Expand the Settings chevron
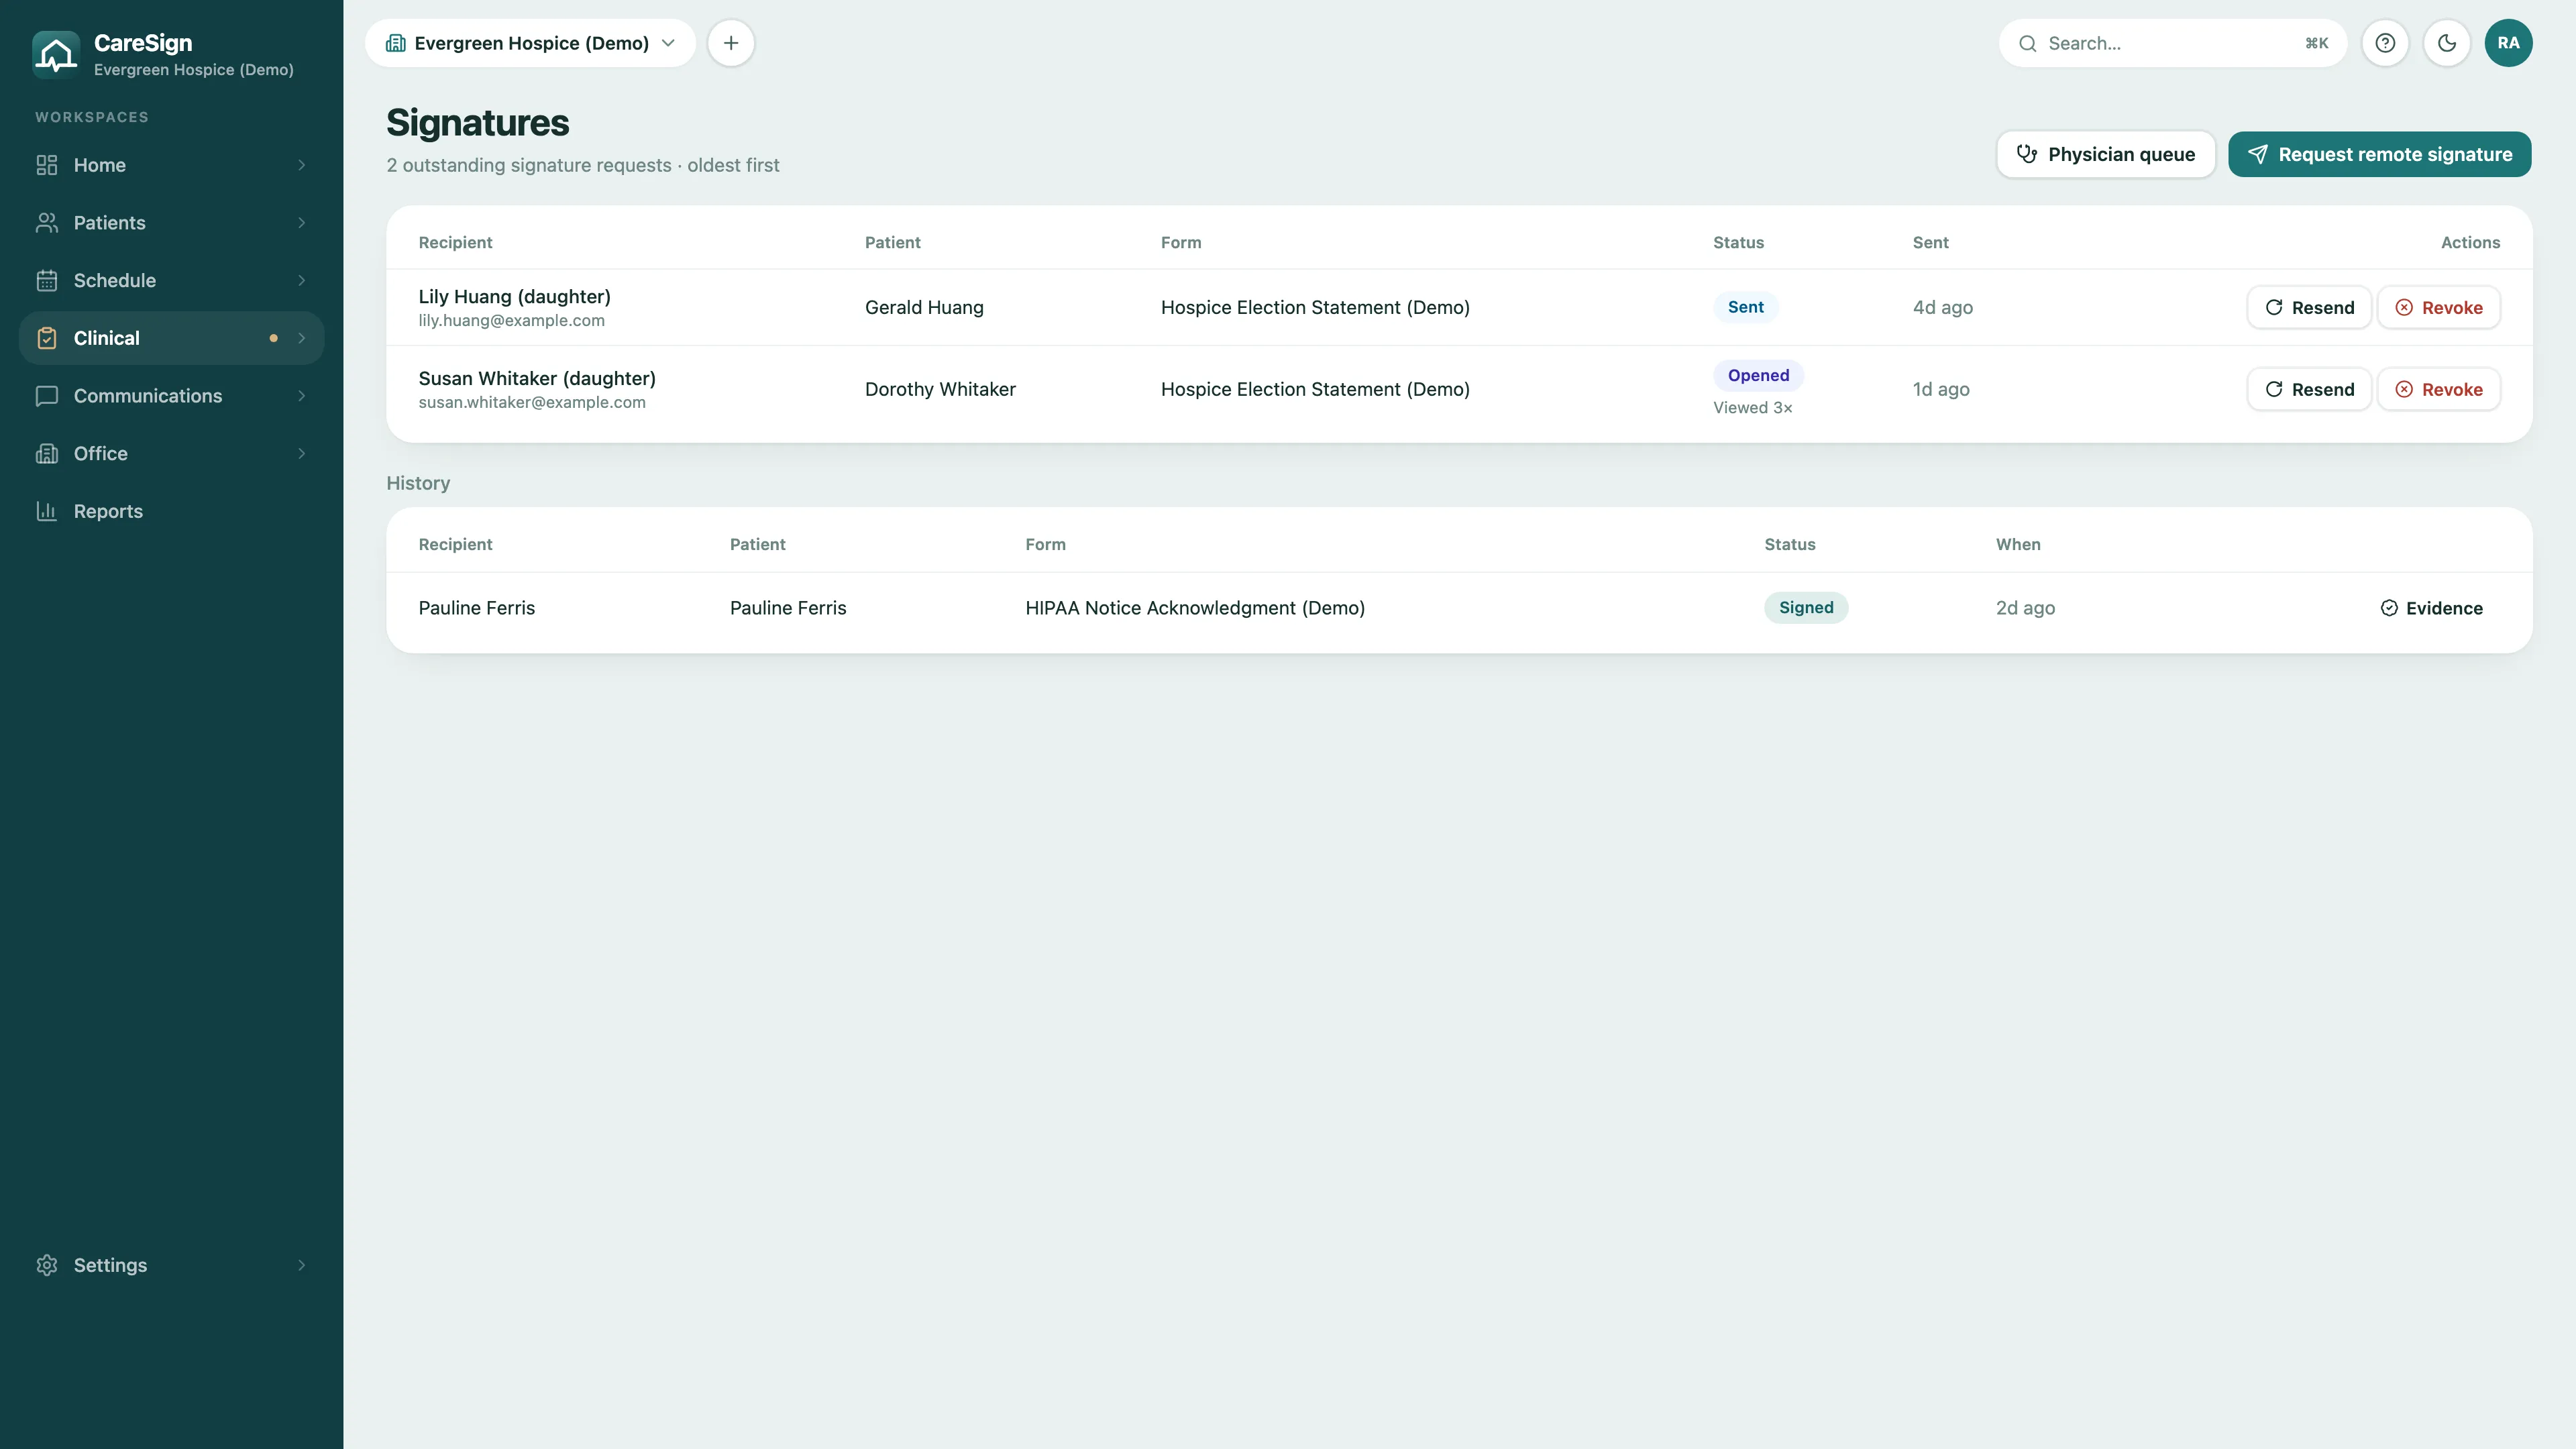 (x=302, y=1265)
